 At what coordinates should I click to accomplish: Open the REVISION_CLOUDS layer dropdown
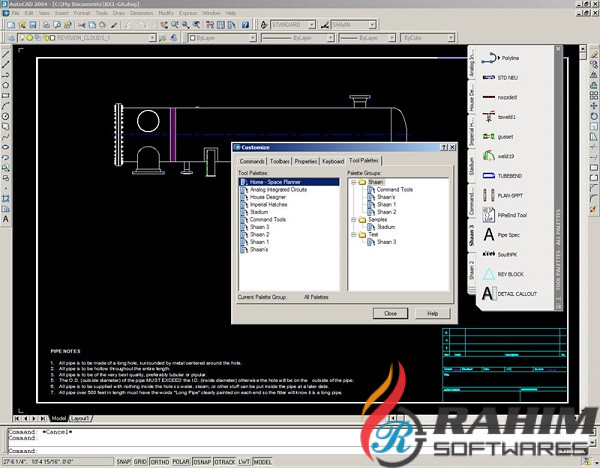tap(152, 38)
